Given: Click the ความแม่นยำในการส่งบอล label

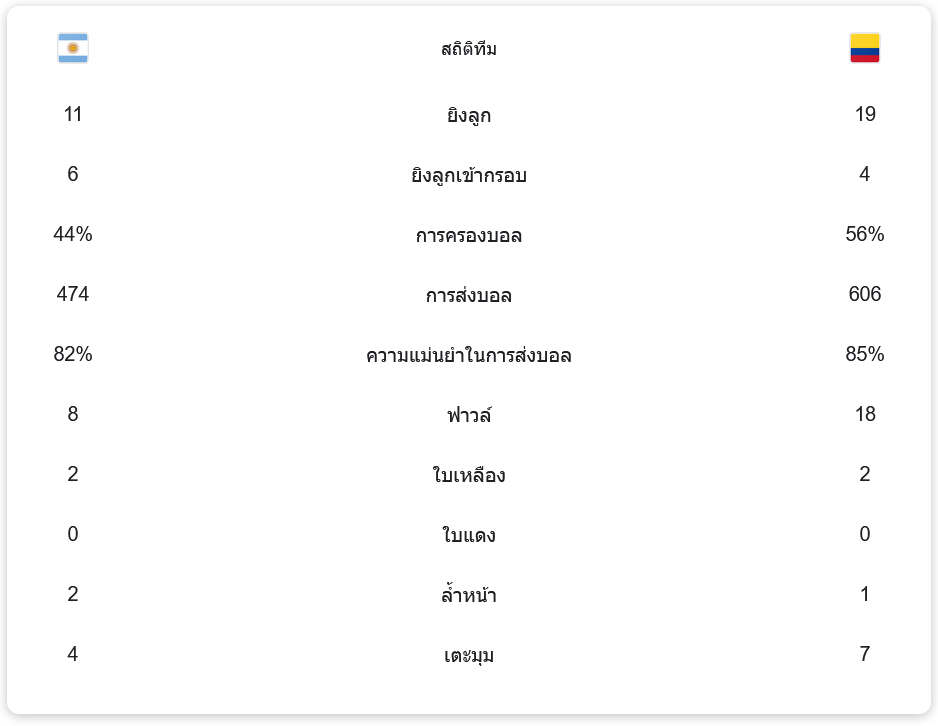Looking at the screenshot, I should [469, 355].
